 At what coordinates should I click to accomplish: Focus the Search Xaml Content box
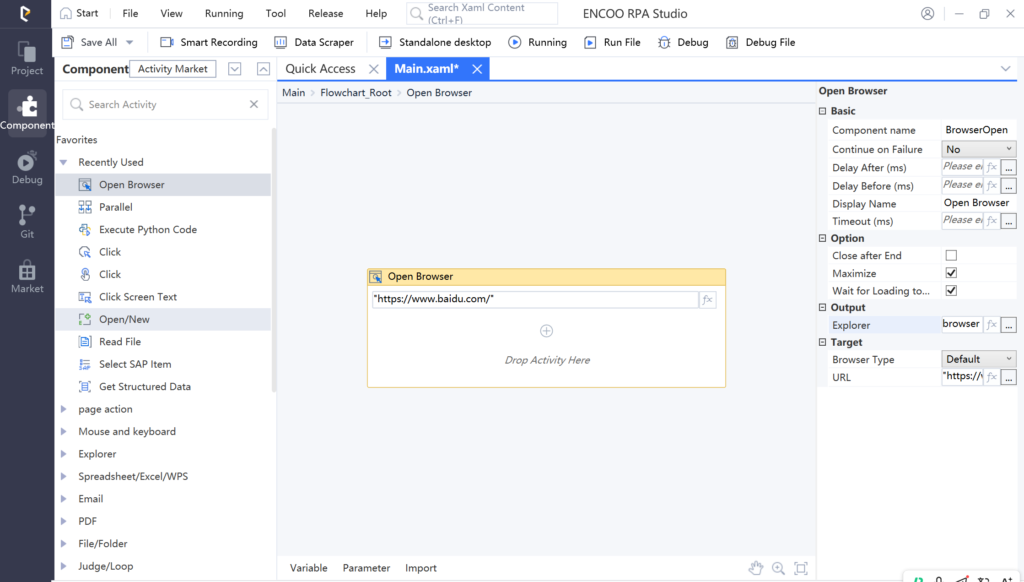(482, 13)
